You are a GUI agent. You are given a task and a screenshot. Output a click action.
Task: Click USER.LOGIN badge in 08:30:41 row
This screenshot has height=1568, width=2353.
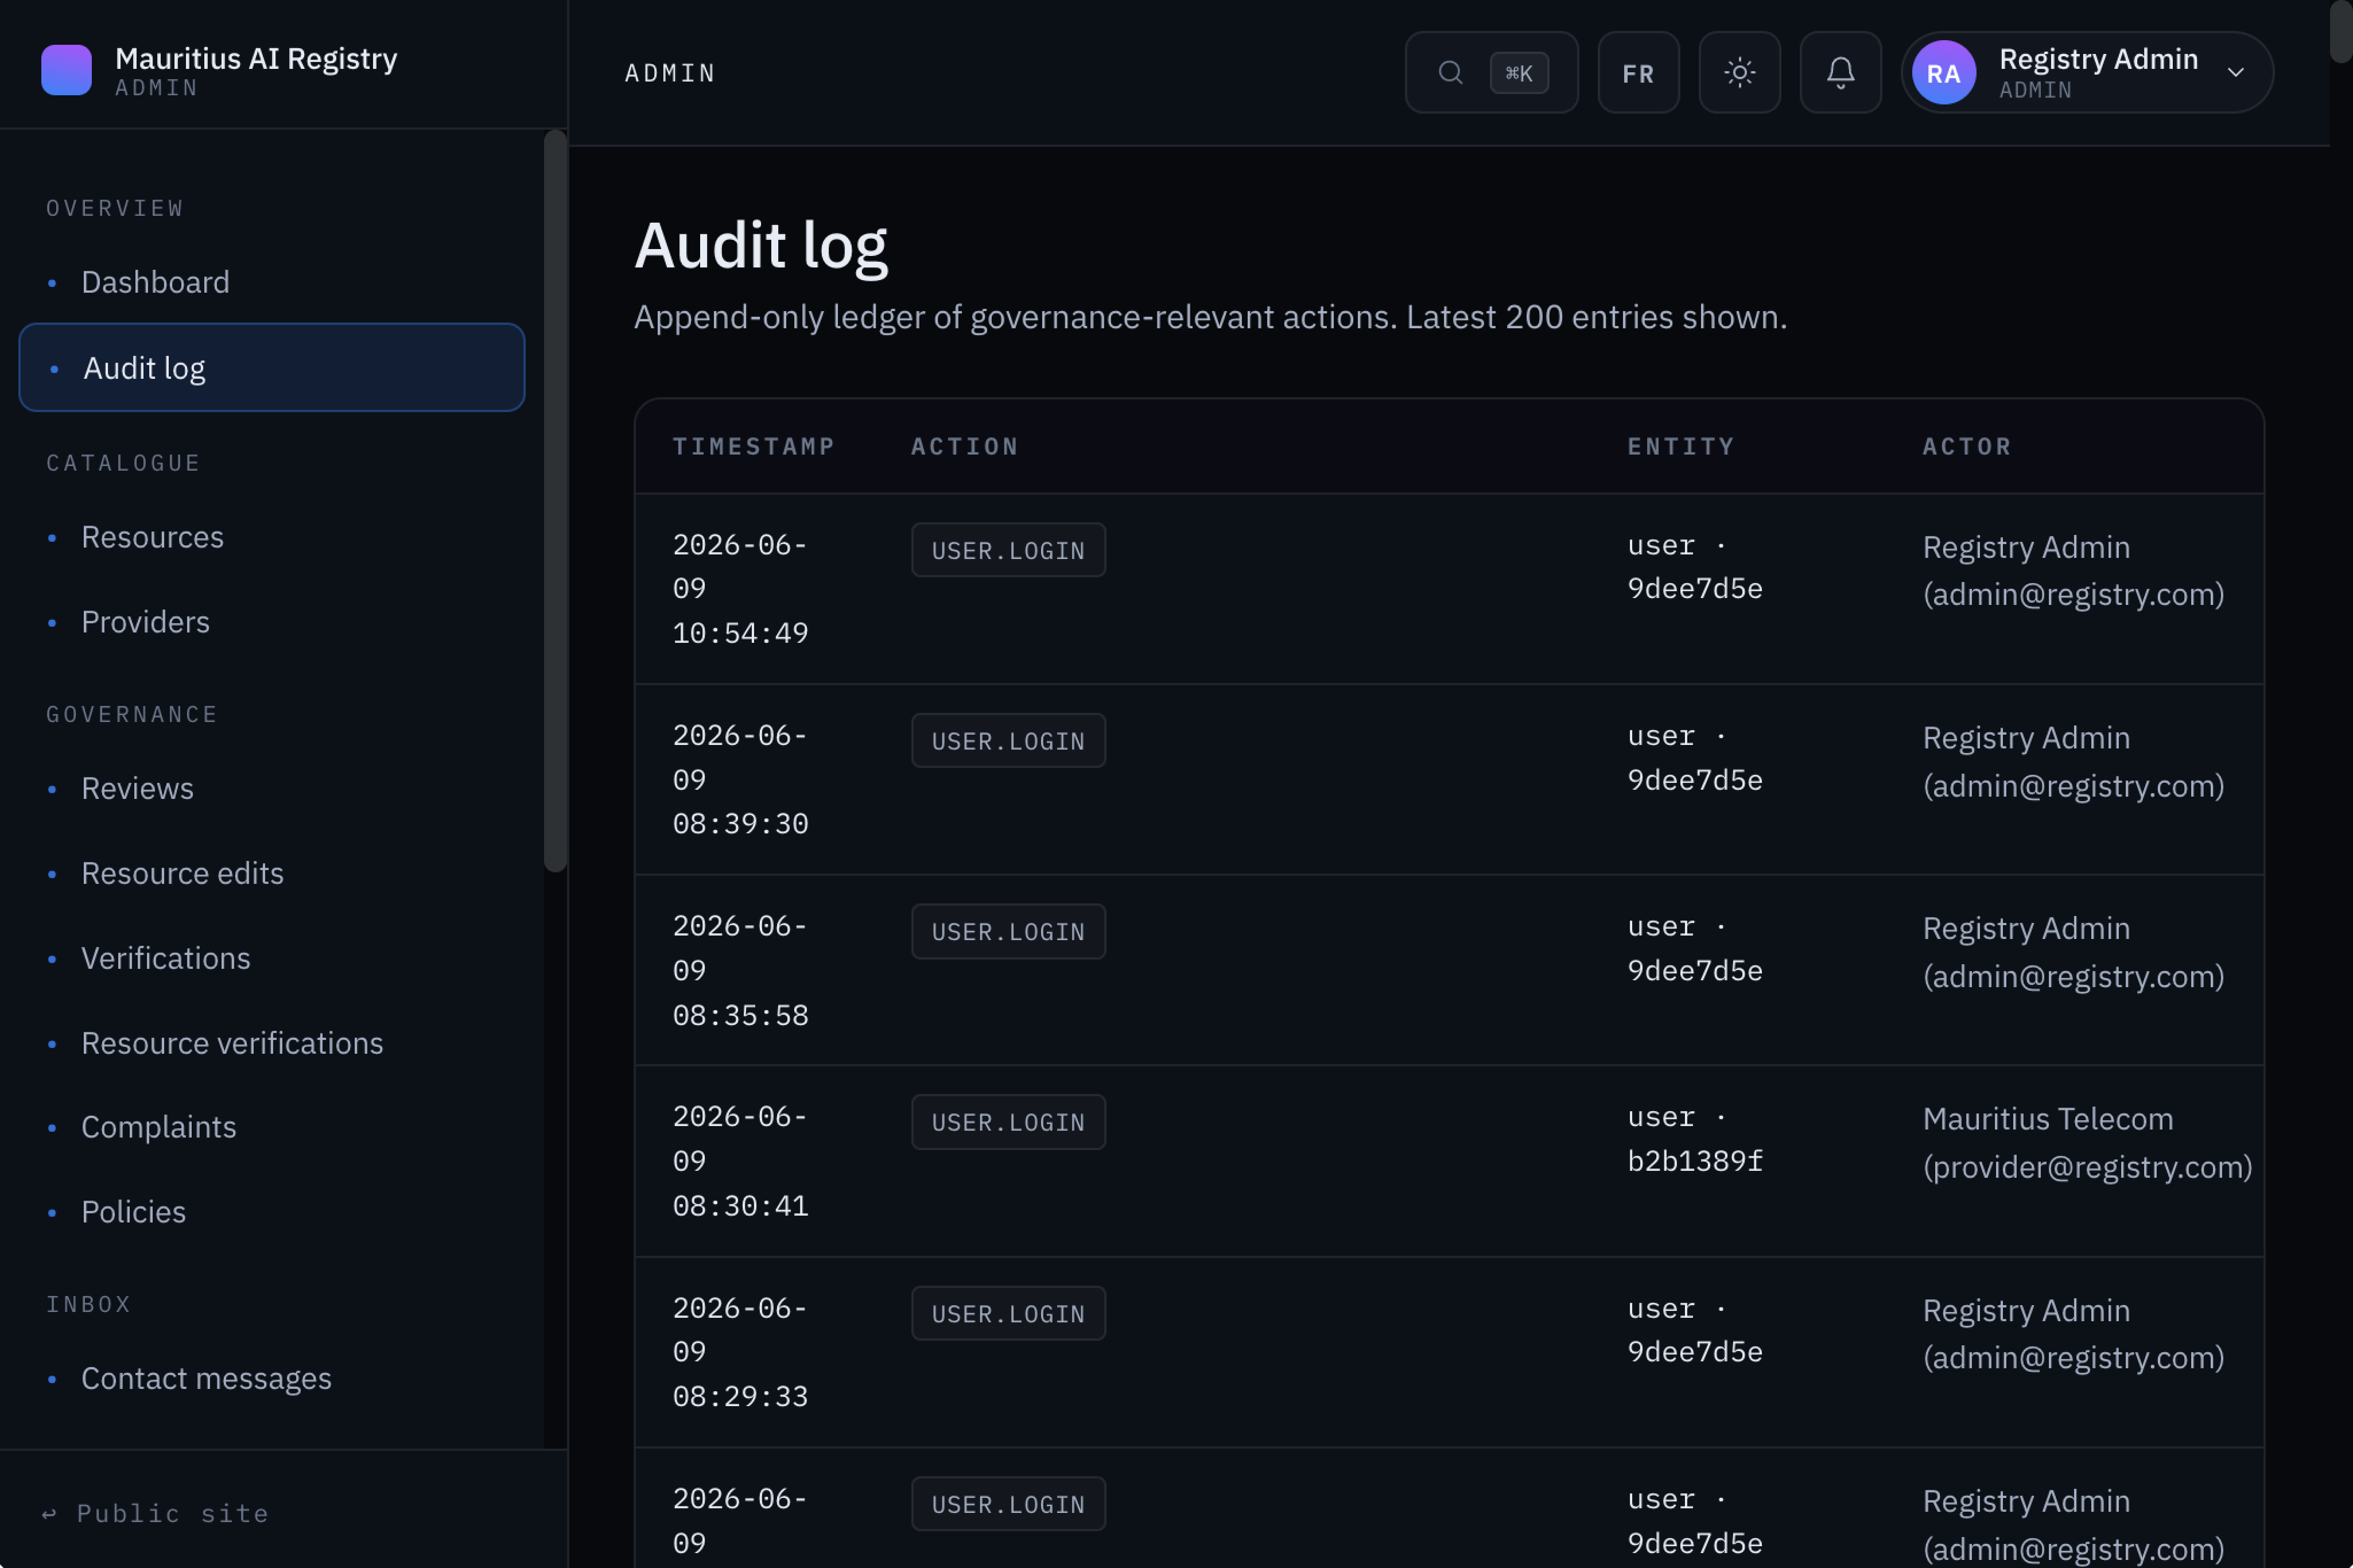click(x=1008, y=1122)
